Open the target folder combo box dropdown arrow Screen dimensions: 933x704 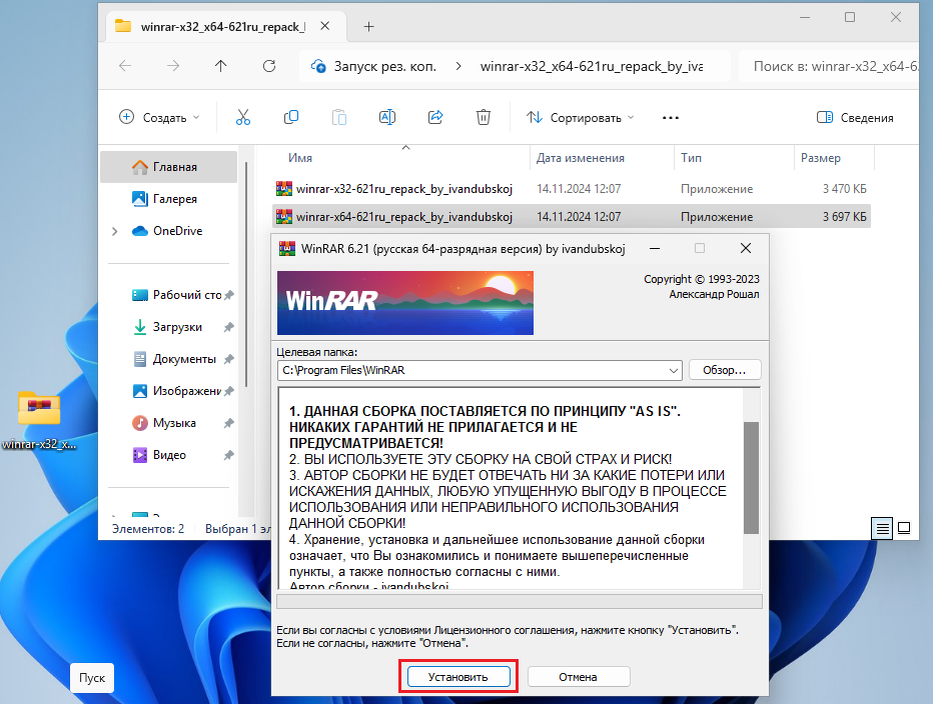tap(673, 370)
